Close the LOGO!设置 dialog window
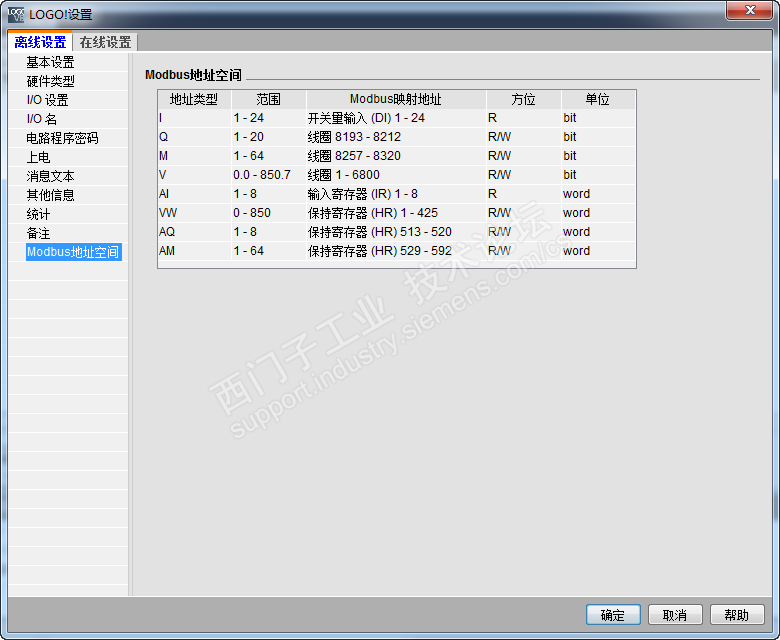 click(x=750, y=10)
